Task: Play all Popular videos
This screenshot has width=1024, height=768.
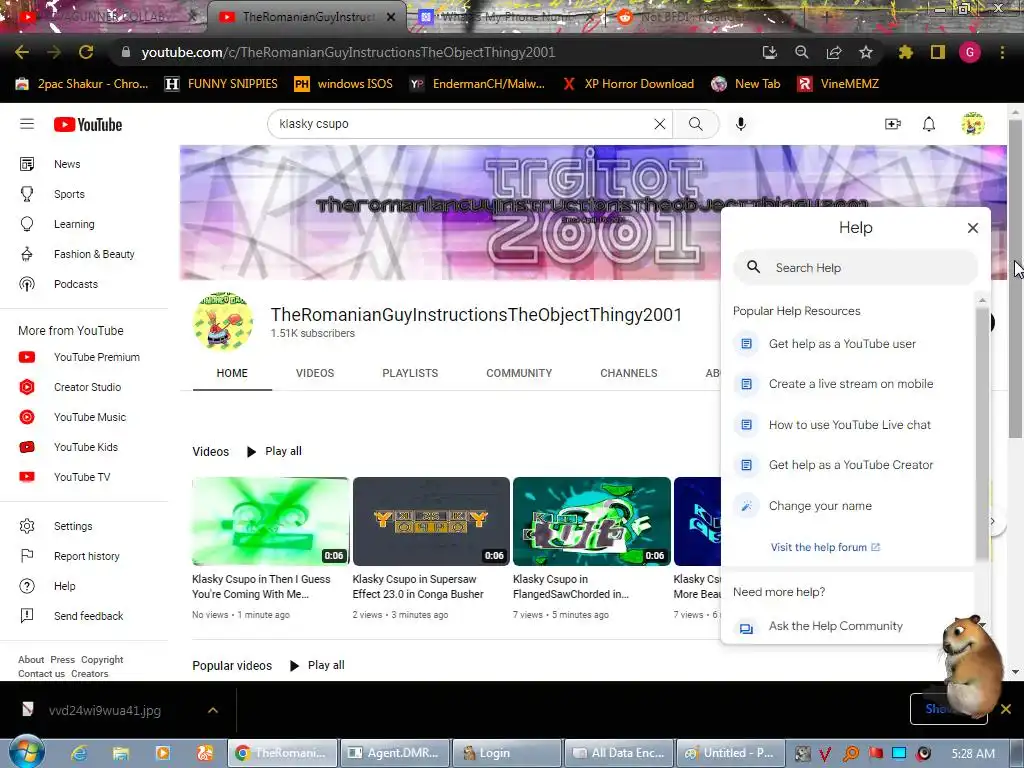Action: 317,665
